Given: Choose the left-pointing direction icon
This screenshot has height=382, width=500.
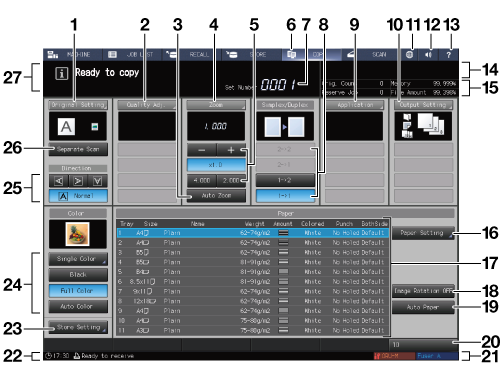Looking at the screenshot, I should tap(59, 181).
